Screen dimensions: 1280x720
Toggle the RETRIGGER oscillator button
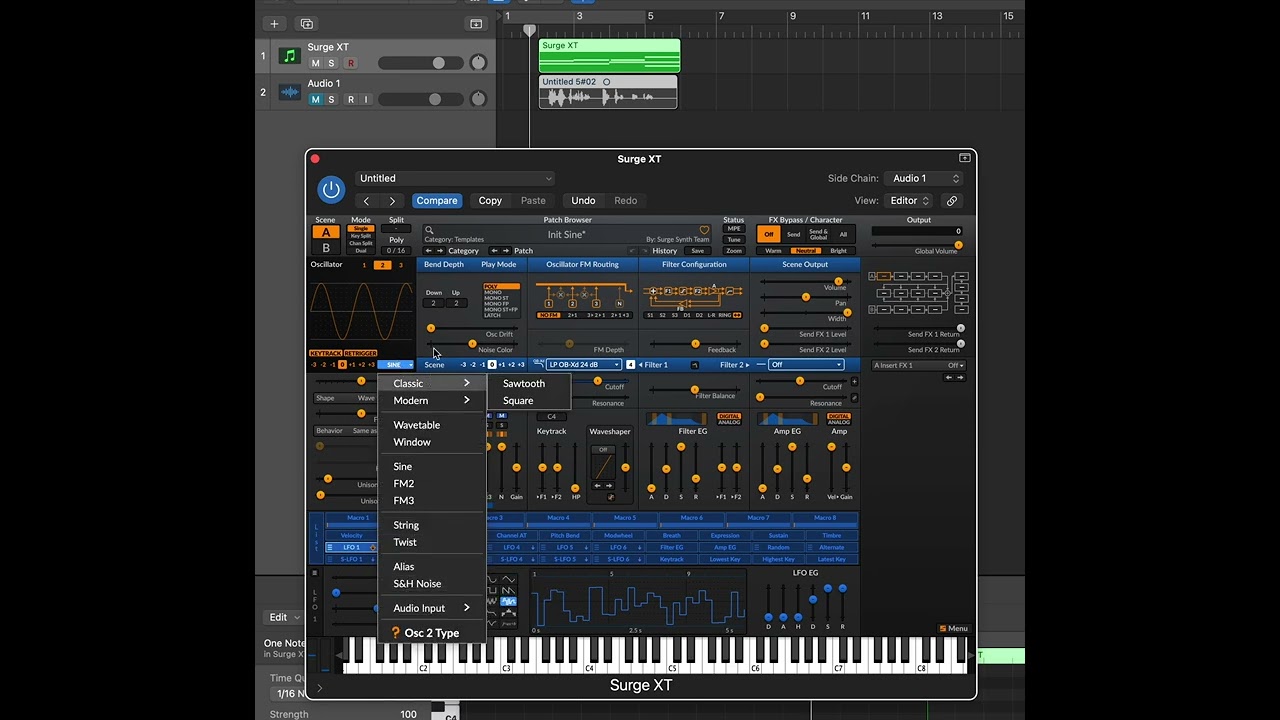point(360,353)
